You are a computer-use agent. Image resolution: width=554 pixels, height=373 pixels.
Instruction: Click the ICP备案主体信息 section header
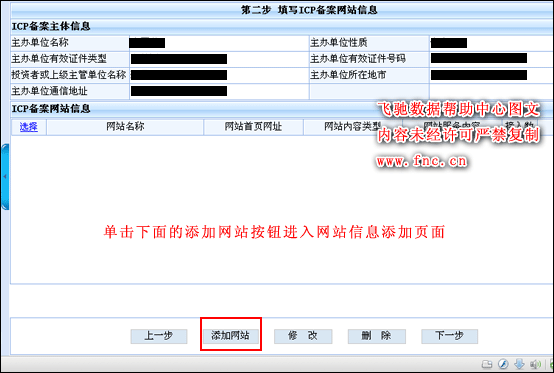(x=51, y=26)
